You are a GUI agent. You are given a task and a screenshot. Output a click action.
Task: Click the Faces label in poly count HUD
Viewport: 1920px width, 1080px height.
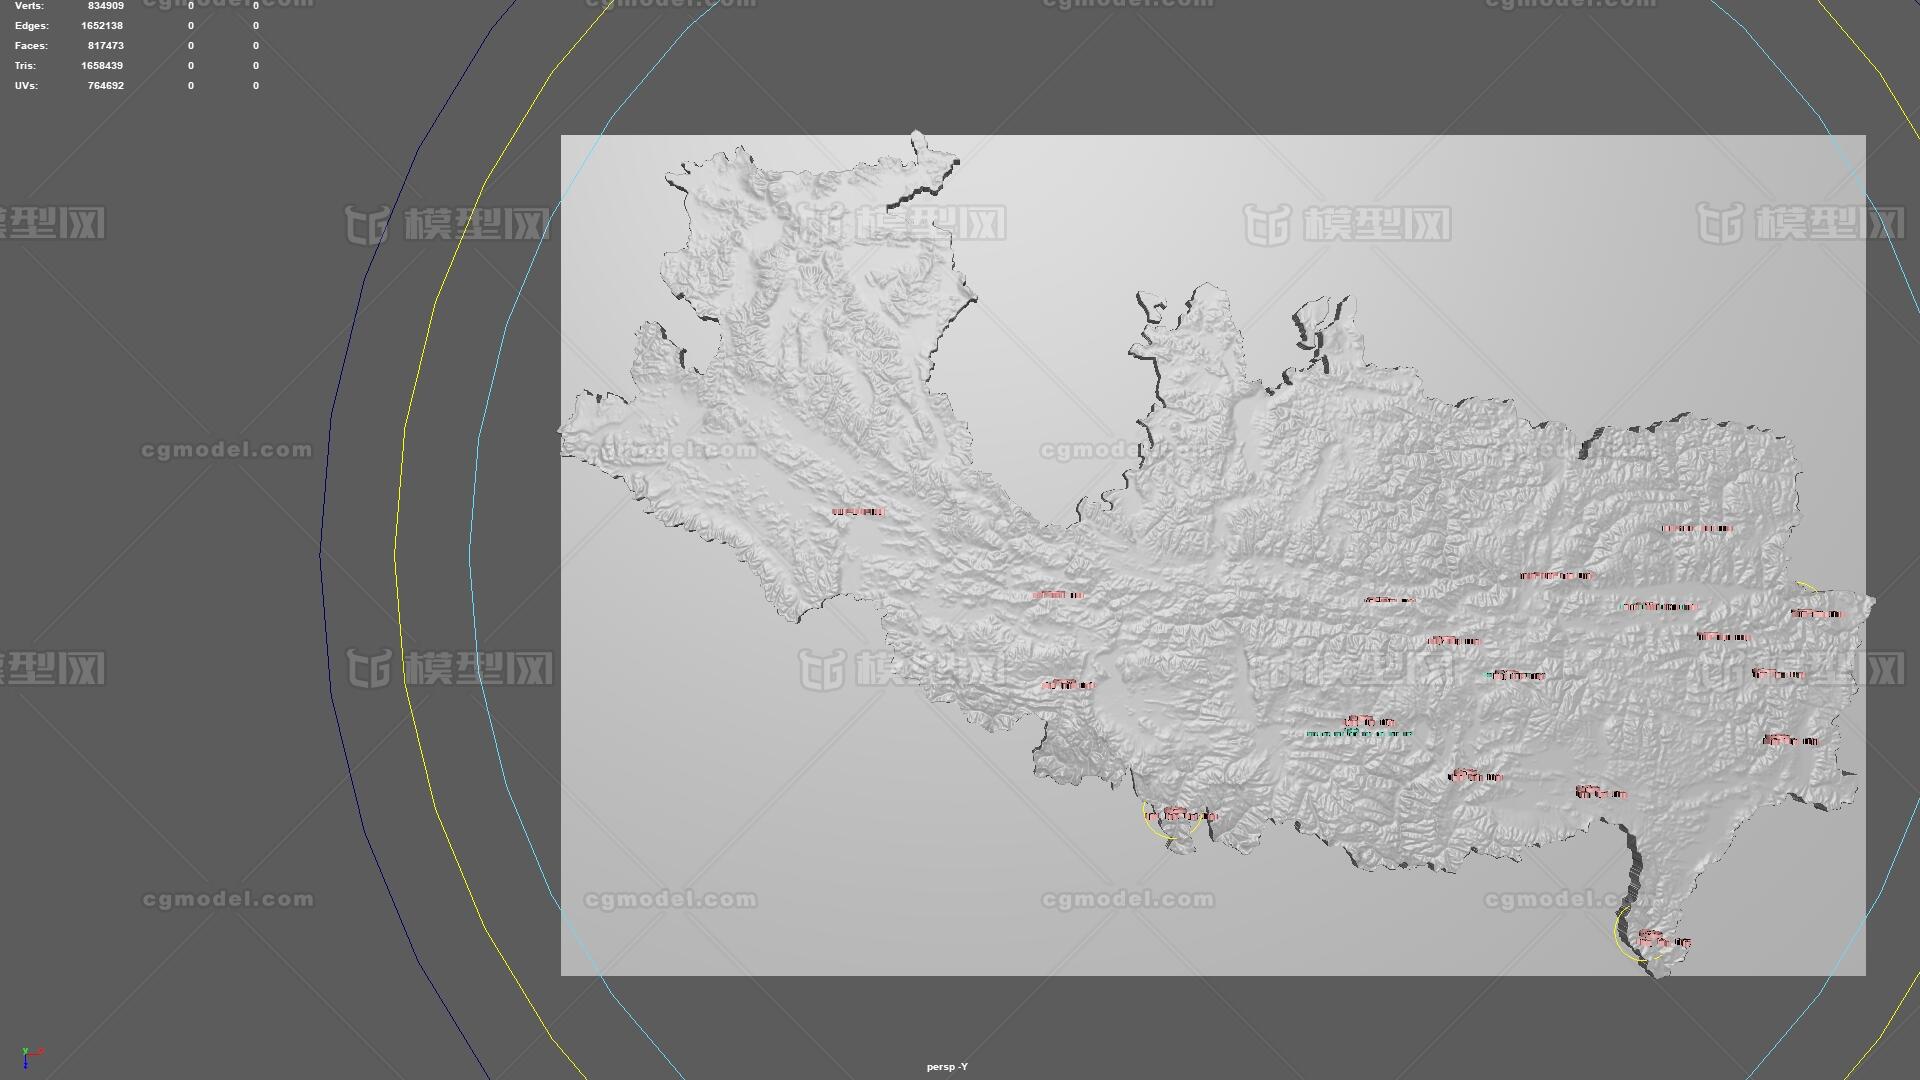(x=31, y=46)
